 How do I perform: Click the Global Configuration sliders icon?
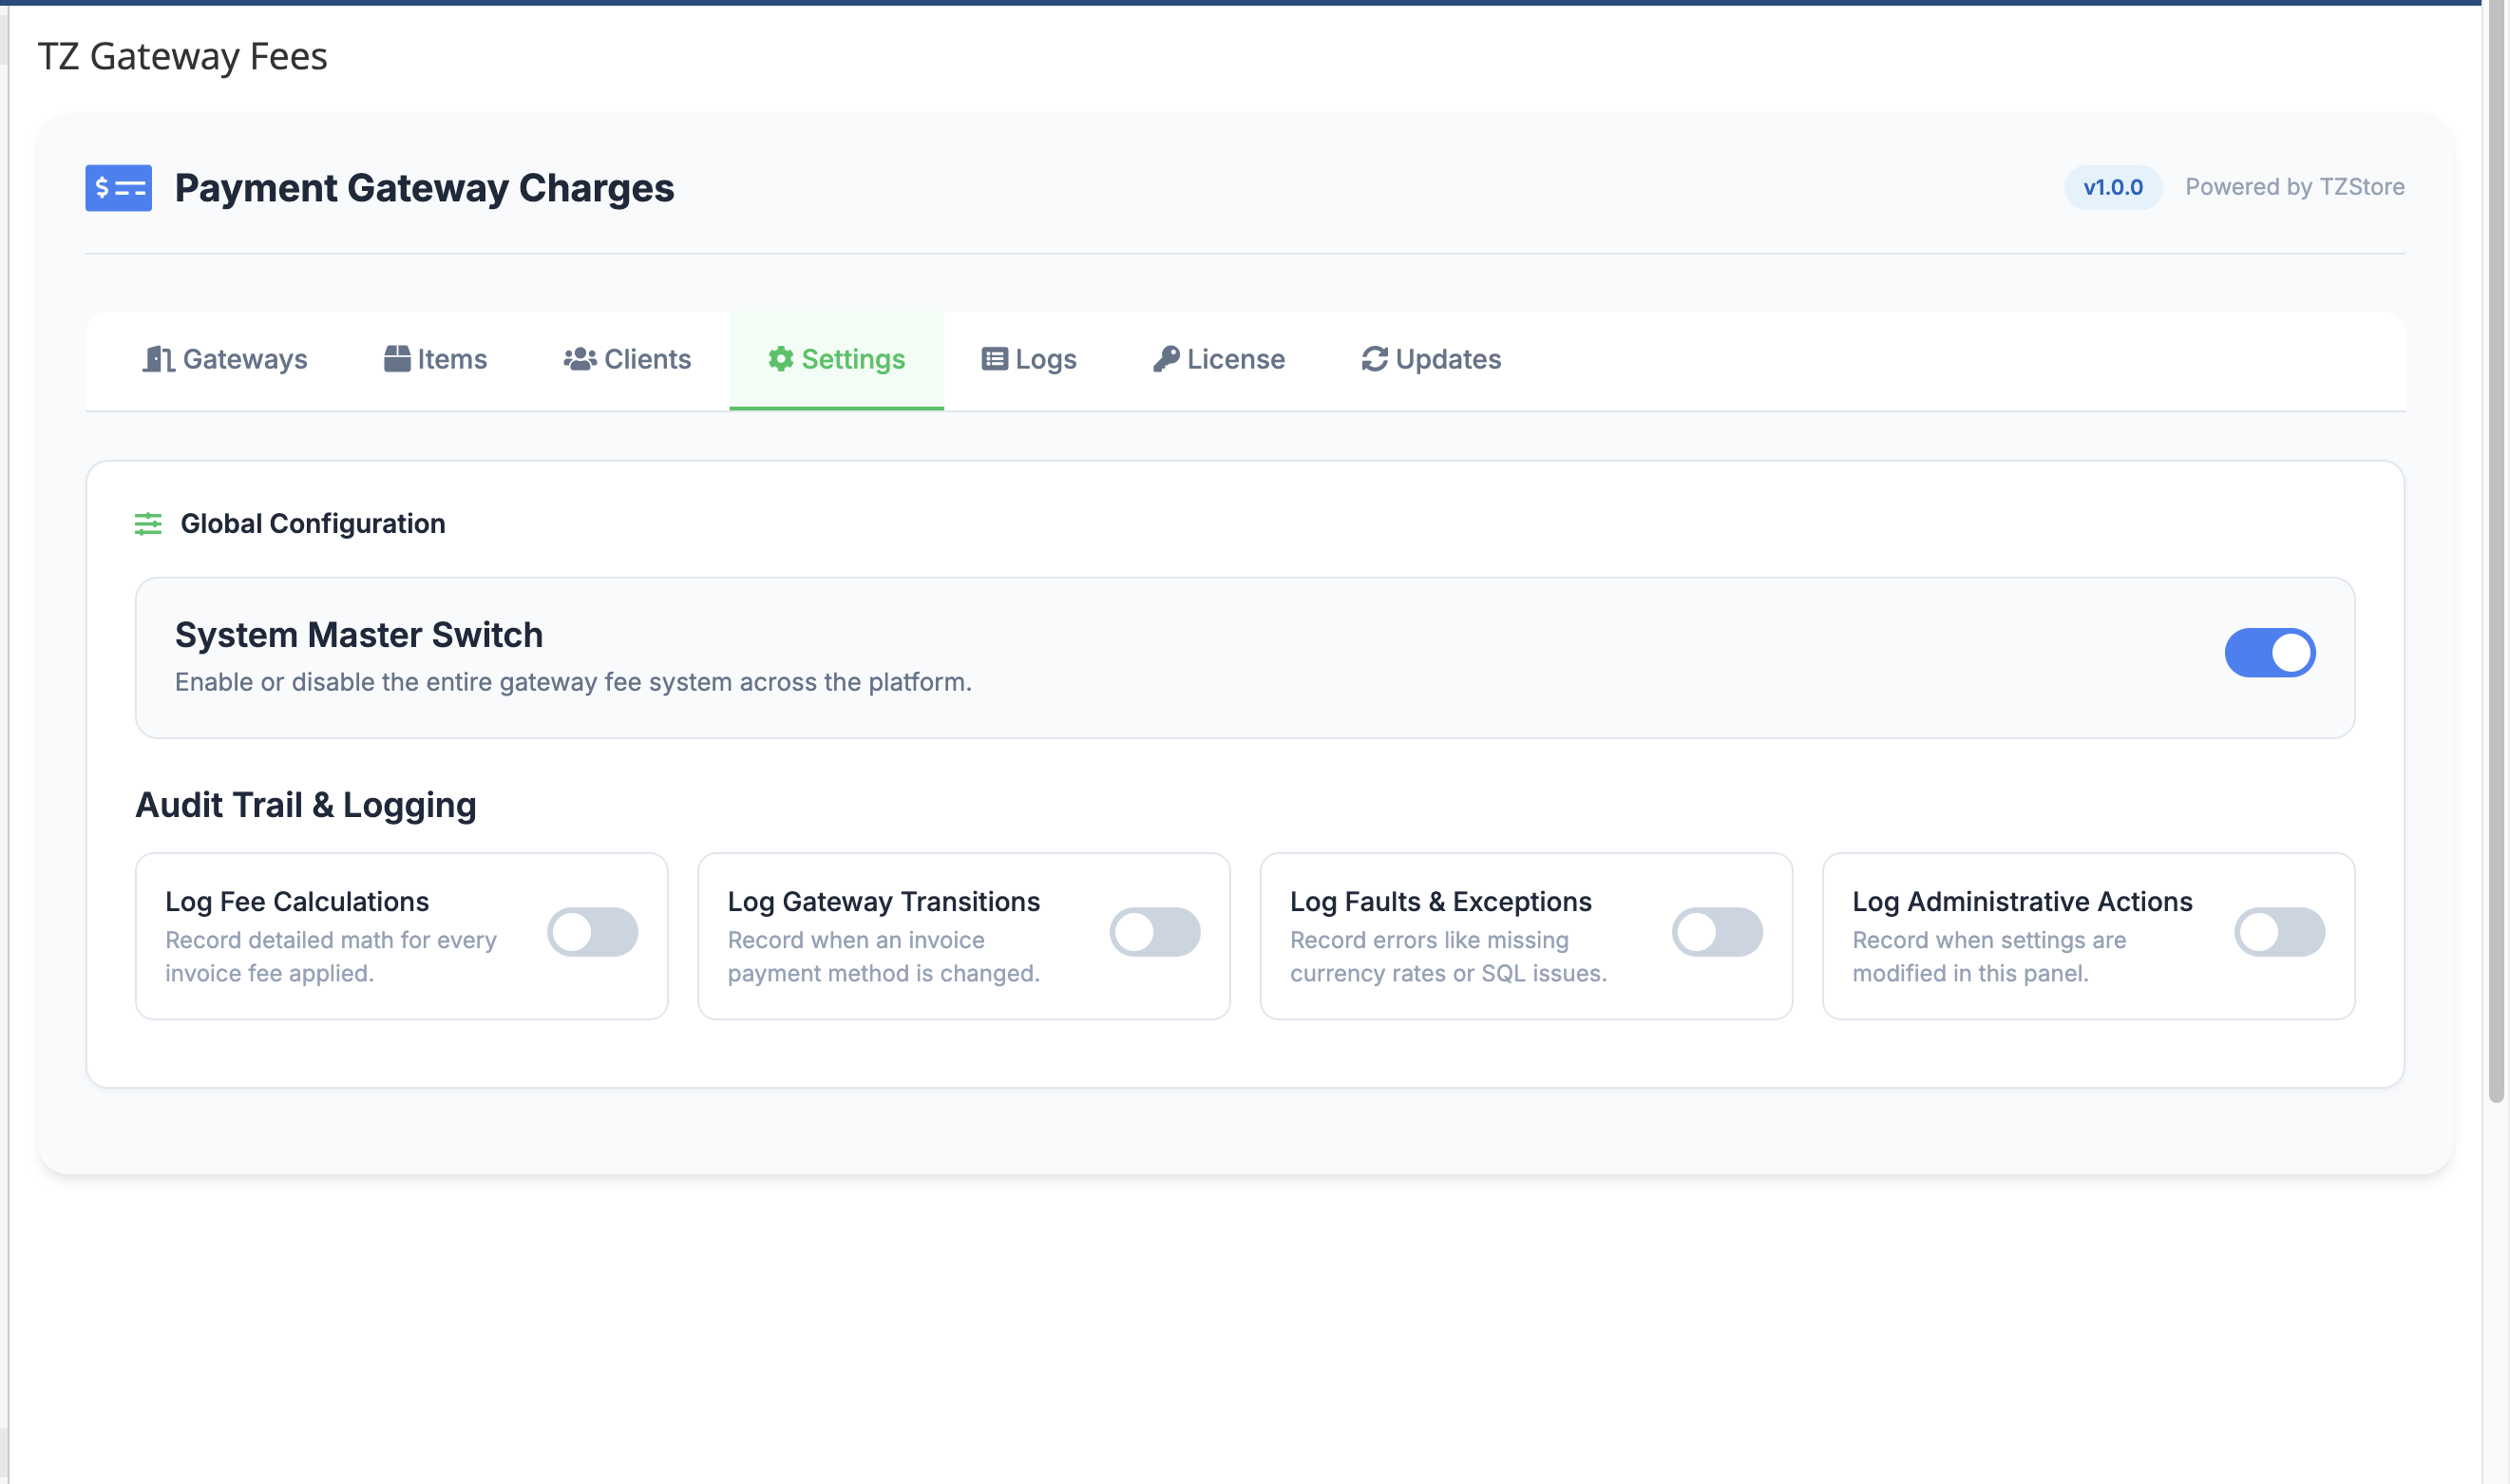tap(148, 523)
